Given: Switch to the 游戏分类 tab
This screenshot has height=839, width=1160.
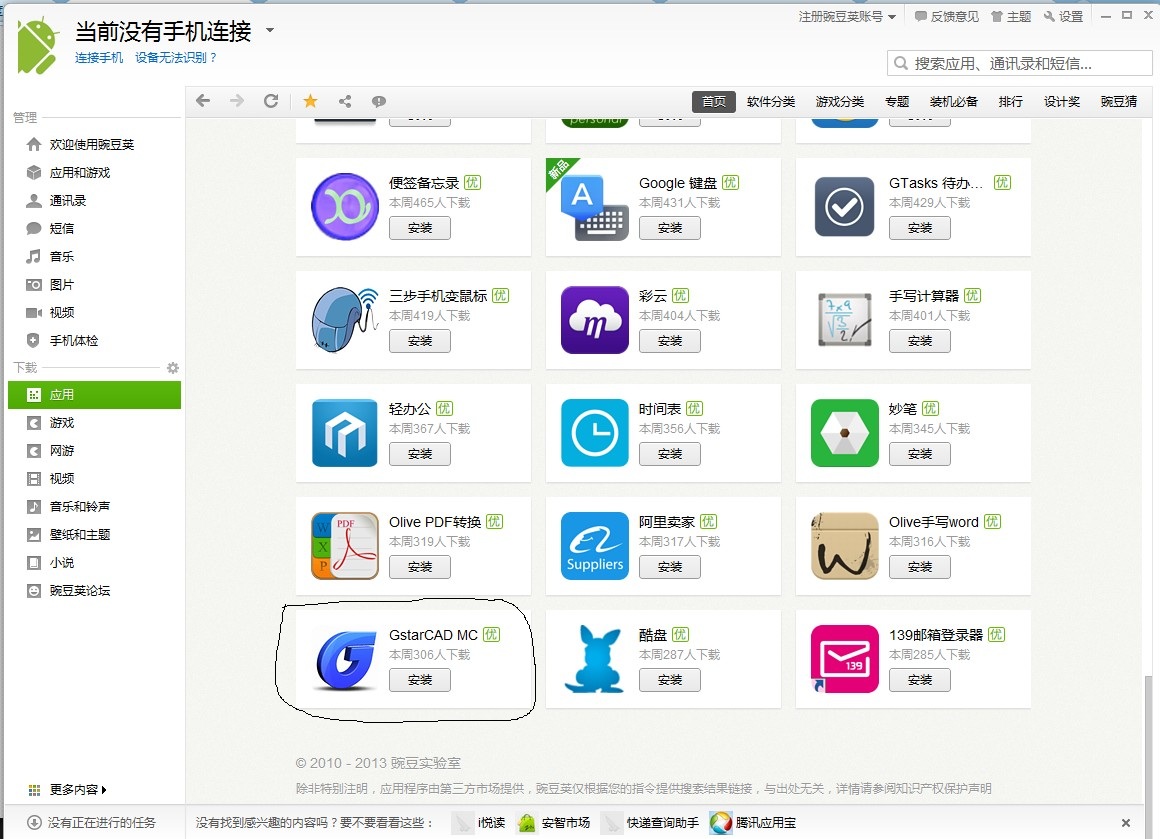Looking at the screenshot, I should (840, 101).
